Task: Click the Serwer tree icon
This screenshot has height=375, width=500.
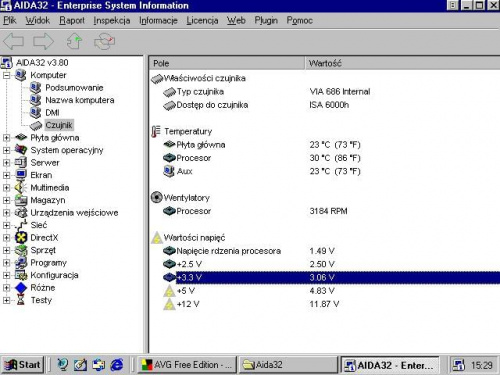Action: tap(21, 163)
